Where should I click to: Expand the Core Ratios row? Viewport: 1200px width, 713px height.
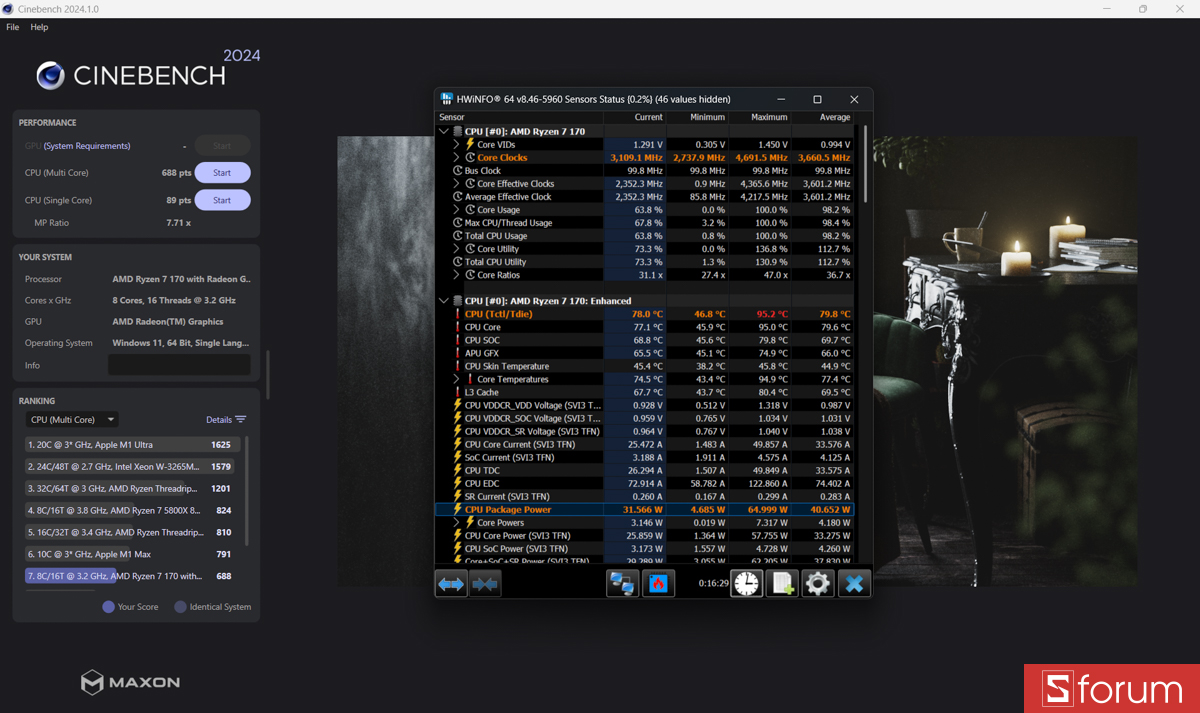click(457, 275)
